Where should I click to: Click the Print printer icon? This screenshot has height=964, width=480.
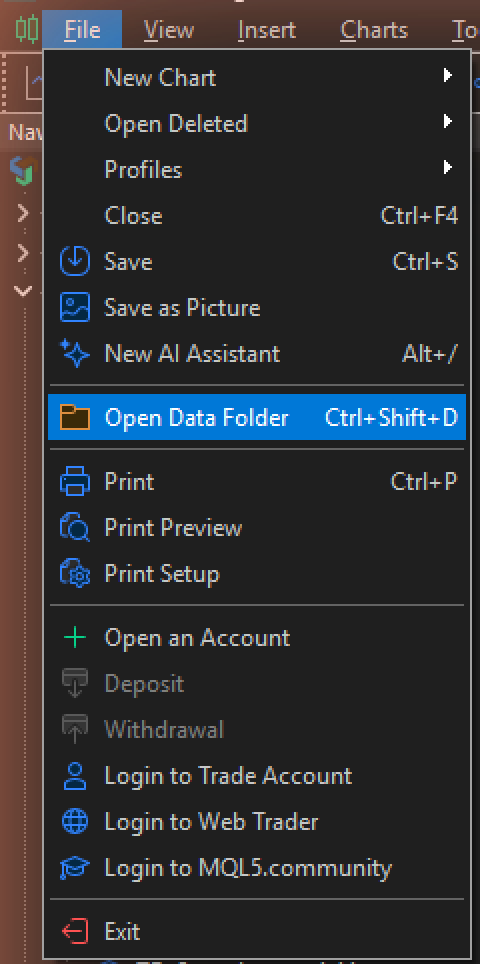click(x=74, y=481)
